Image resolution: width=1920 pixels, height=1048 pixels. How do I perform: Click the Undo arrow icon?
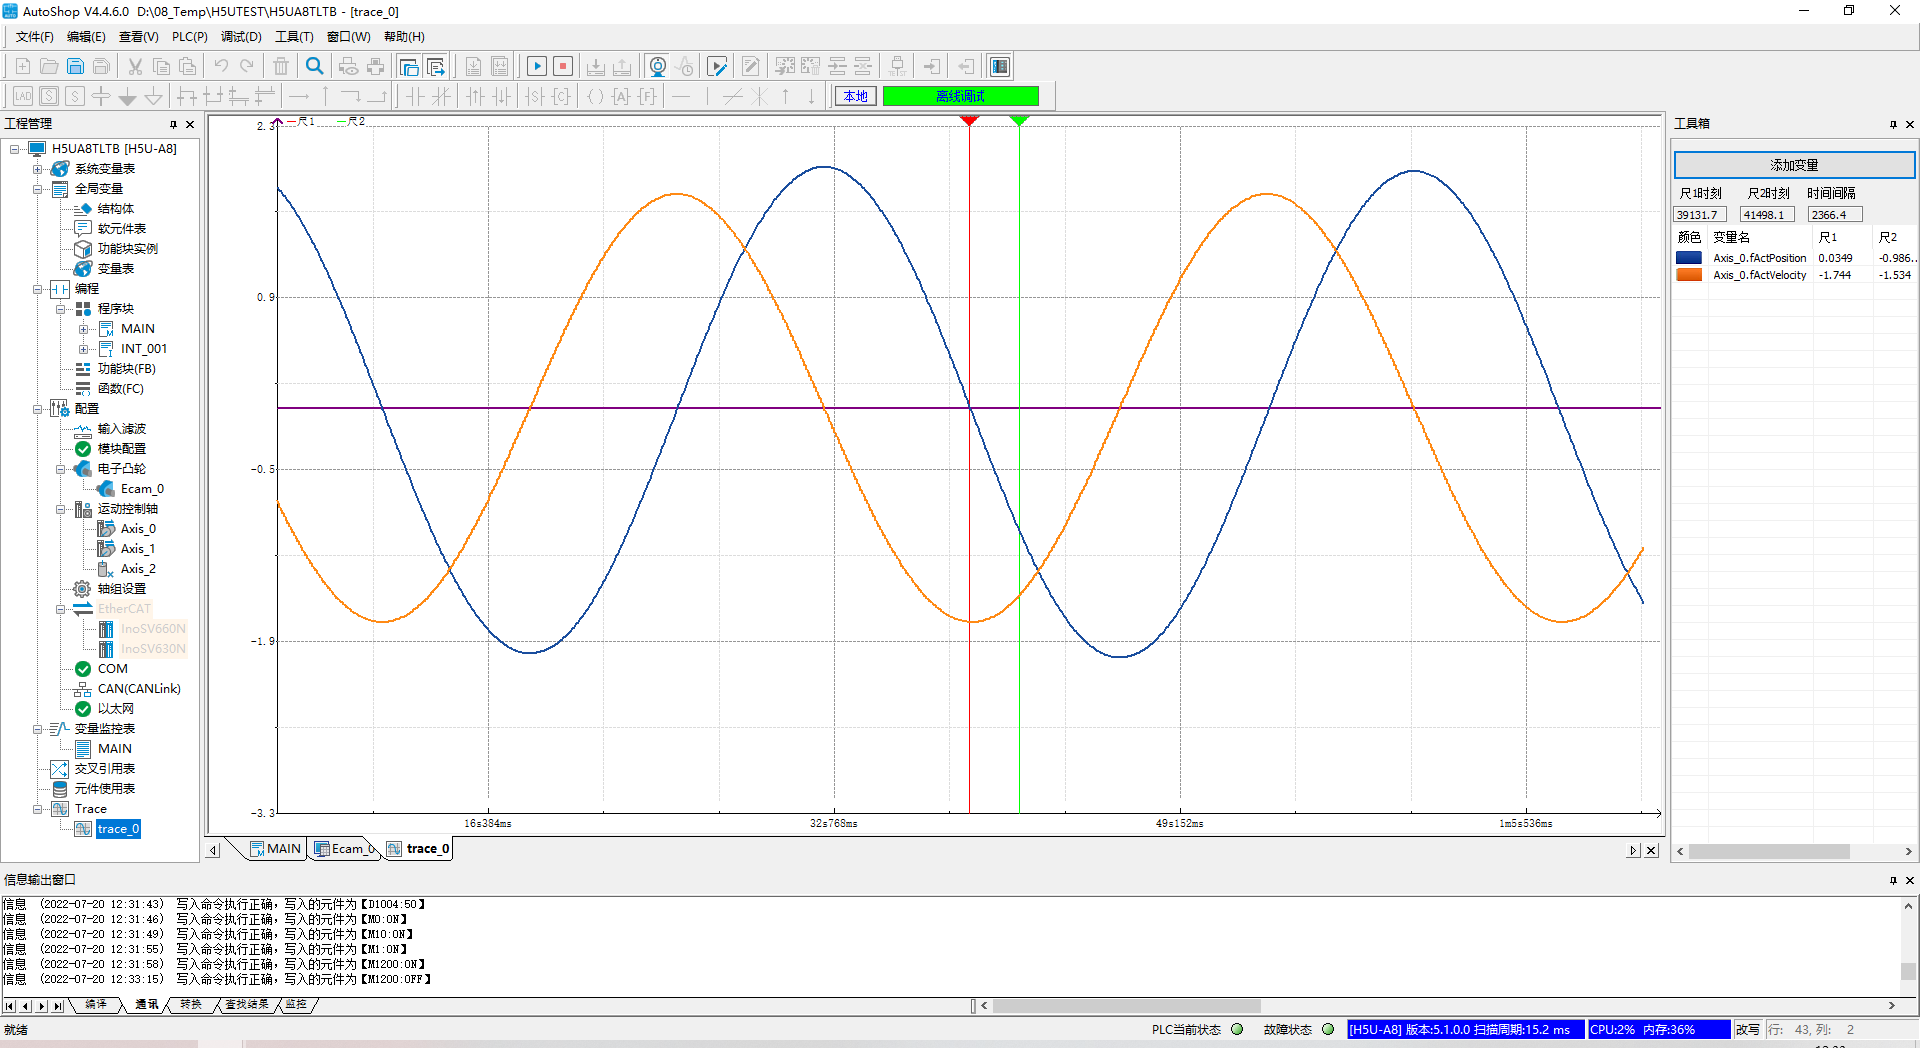tap(221, 66)
